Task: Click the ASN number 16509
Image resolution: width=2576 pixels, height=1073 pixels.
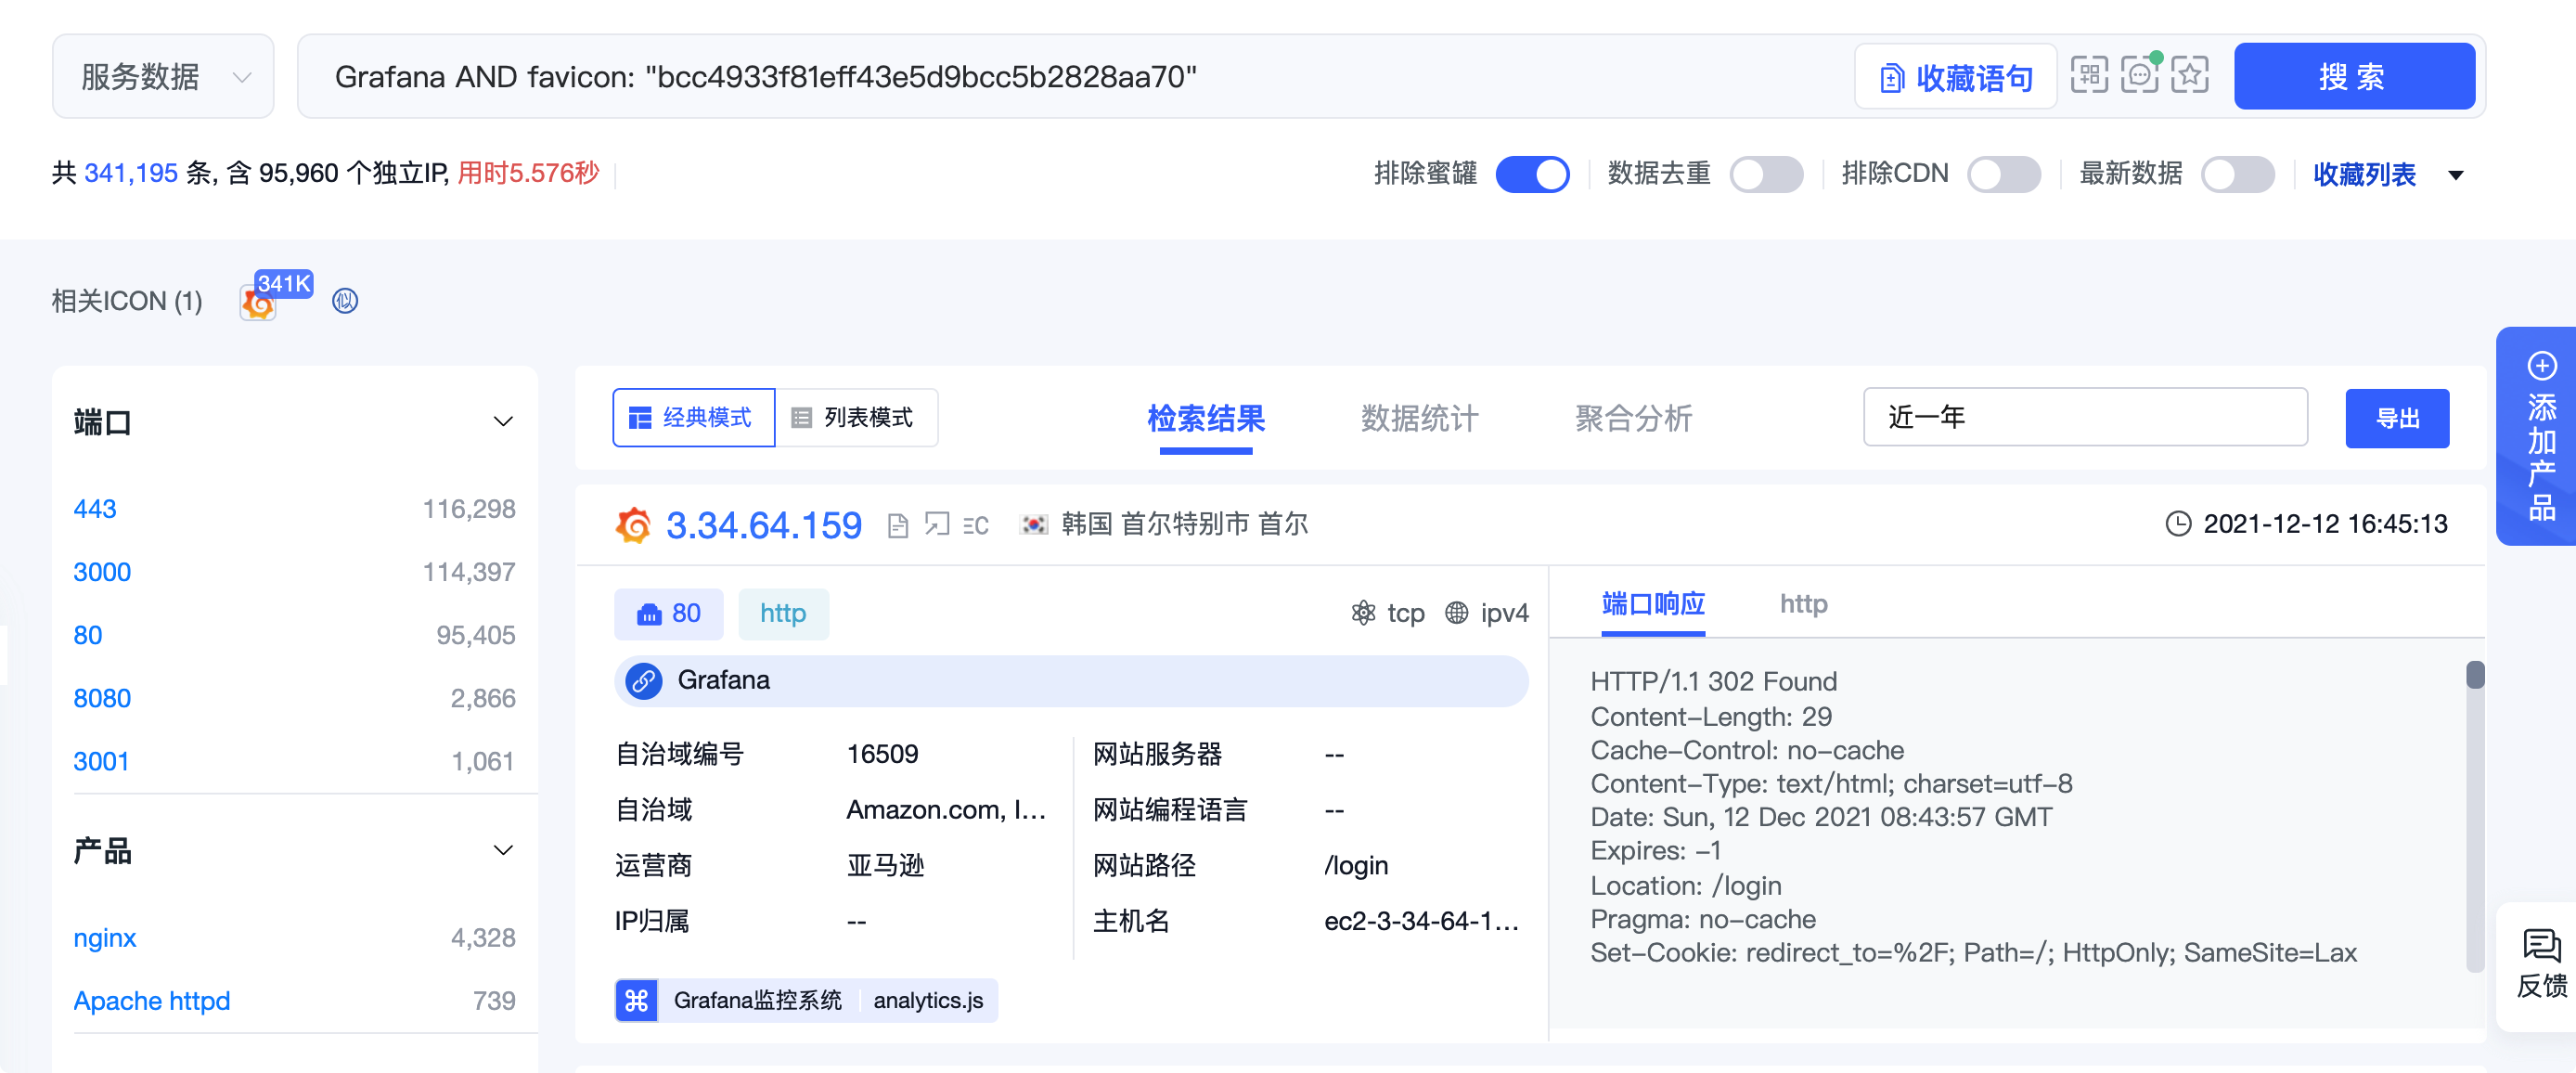Action: coord(882,754)
